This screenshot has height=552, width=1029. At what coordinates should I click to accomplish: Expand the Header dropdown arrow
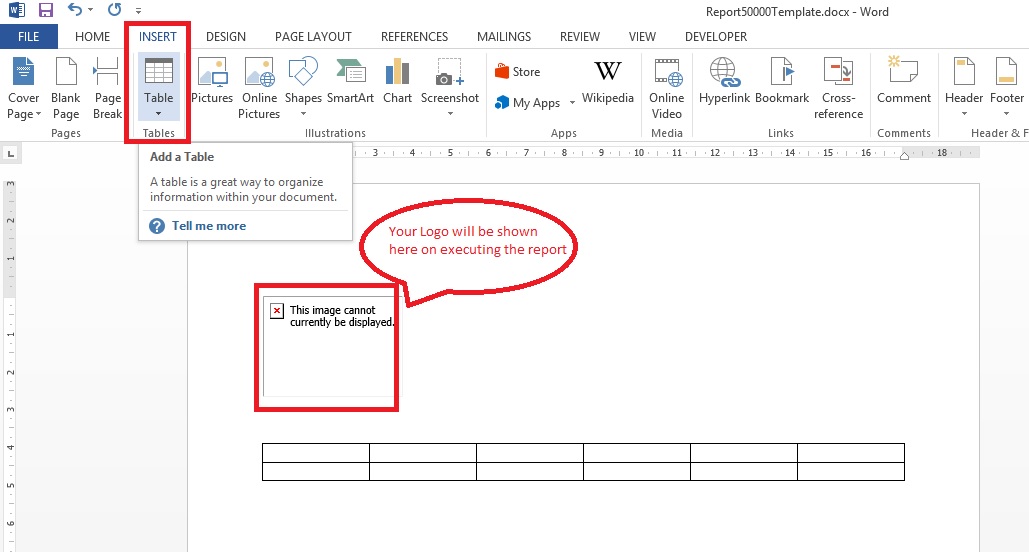click(964, 114)
